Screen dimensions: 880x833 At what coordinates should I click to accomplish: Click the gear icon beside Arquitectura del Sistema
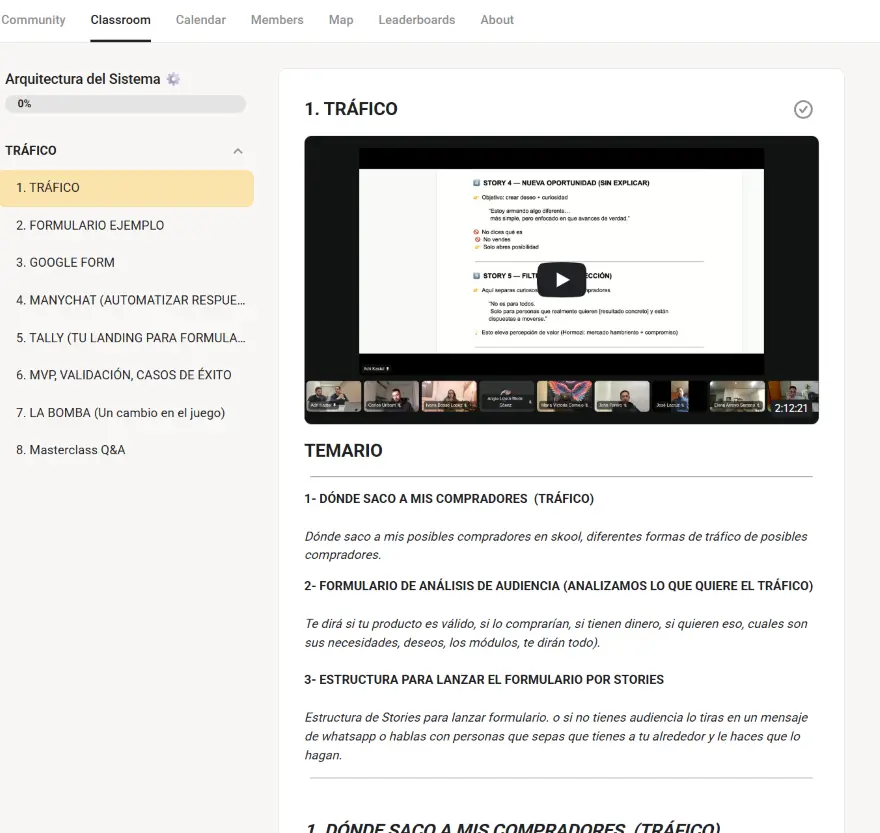[x=174, y=79]
